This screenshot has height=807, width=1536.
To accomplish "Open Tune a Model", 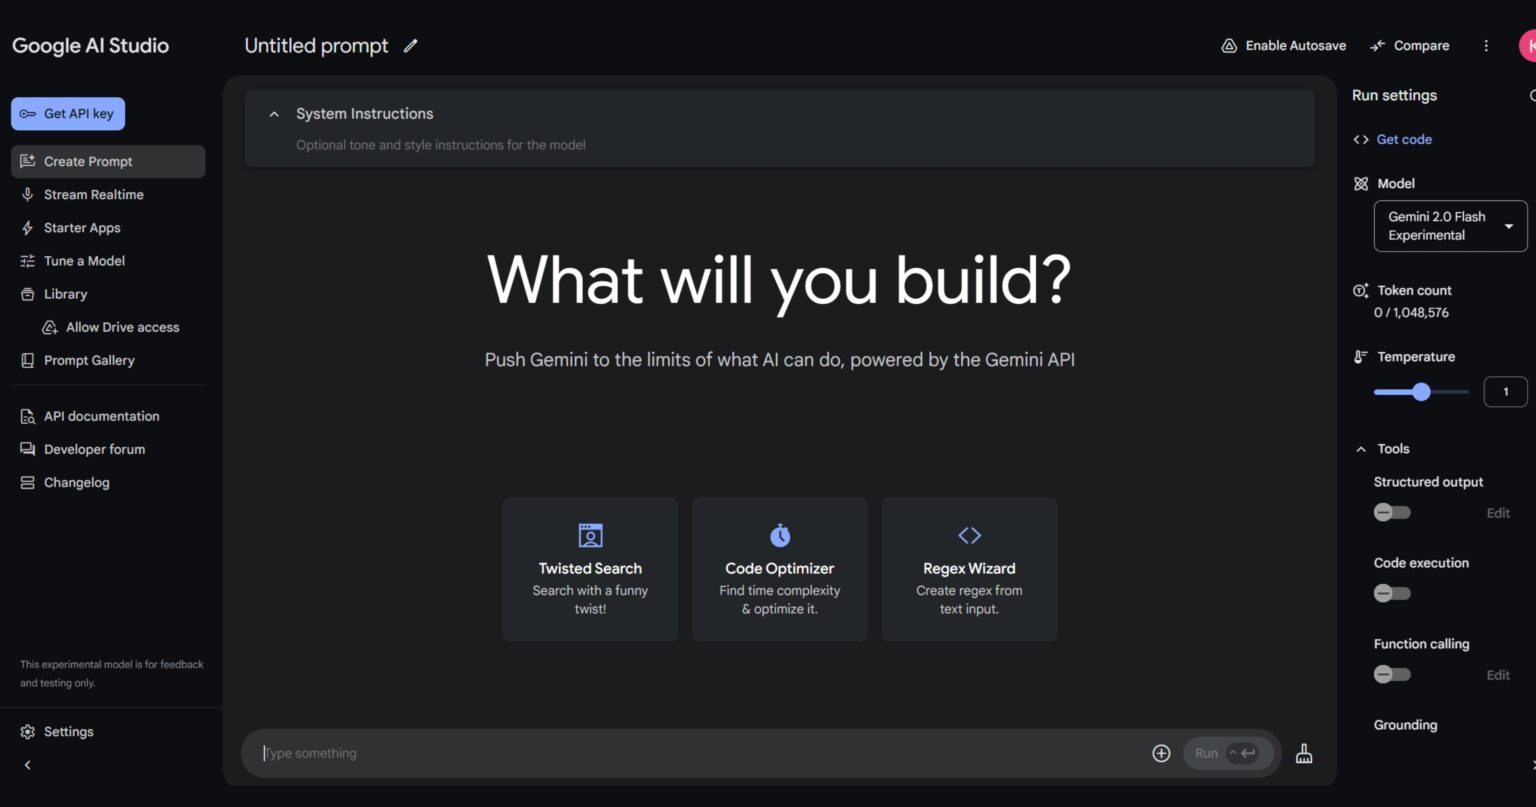I will pyautogui.click(x=88, y=260).
